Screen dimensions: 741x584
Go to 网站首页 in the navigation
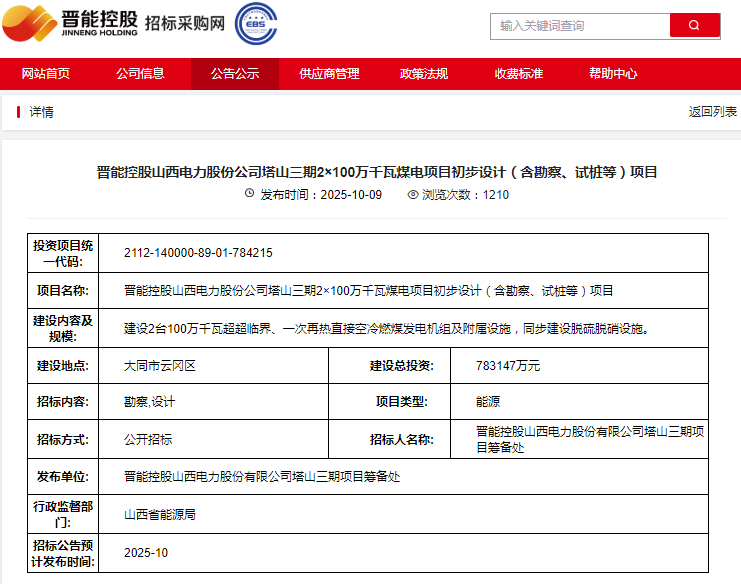click(45, 74)
